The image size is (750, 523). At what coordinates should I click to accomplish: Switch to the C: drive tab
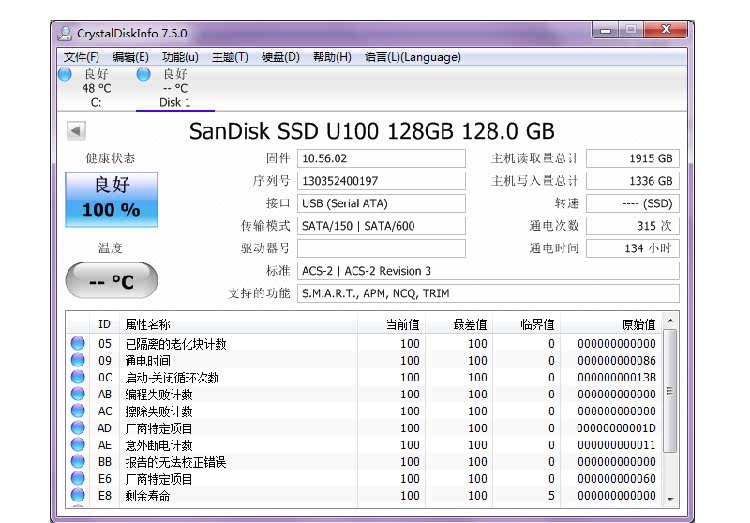(x=96, y=89)
